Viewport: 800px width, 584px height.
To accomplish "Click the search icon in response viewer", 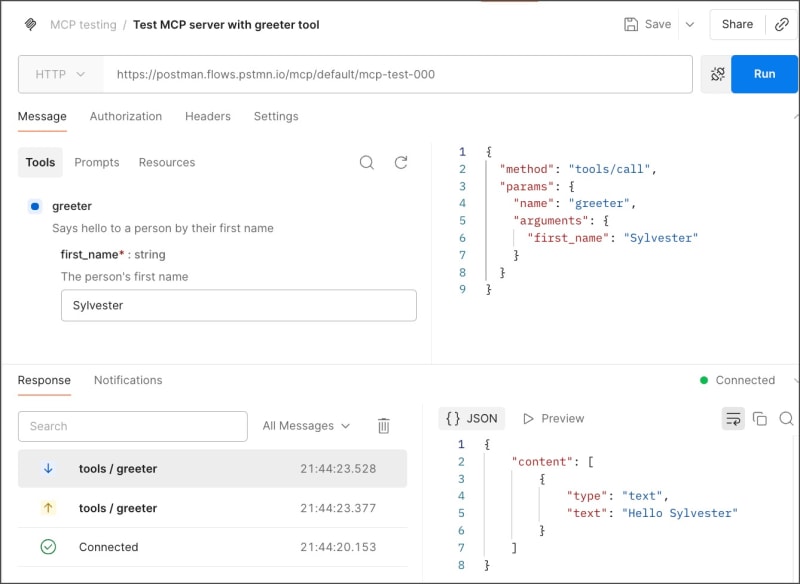I will point(787,418).
